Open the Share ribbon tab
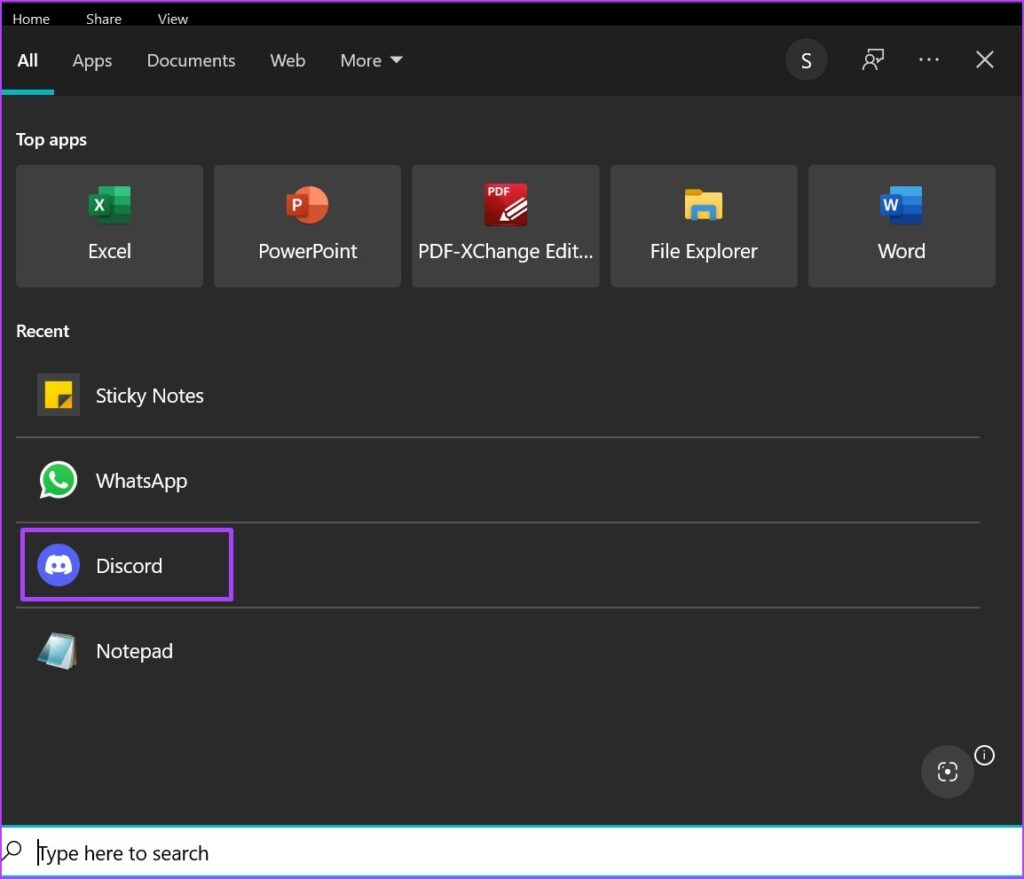 coord(103,19)
